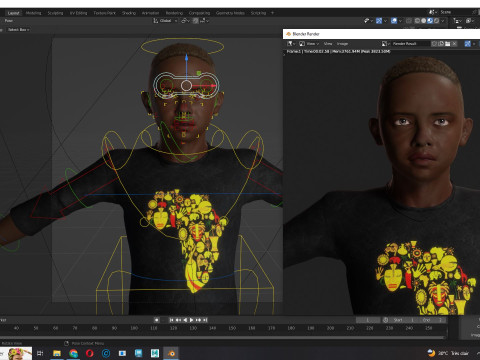Viewport: 480px width, 360px height.
Task: Open editor type menu in Blender Render window
Action: pyautogui.click(x=291, y=44)
